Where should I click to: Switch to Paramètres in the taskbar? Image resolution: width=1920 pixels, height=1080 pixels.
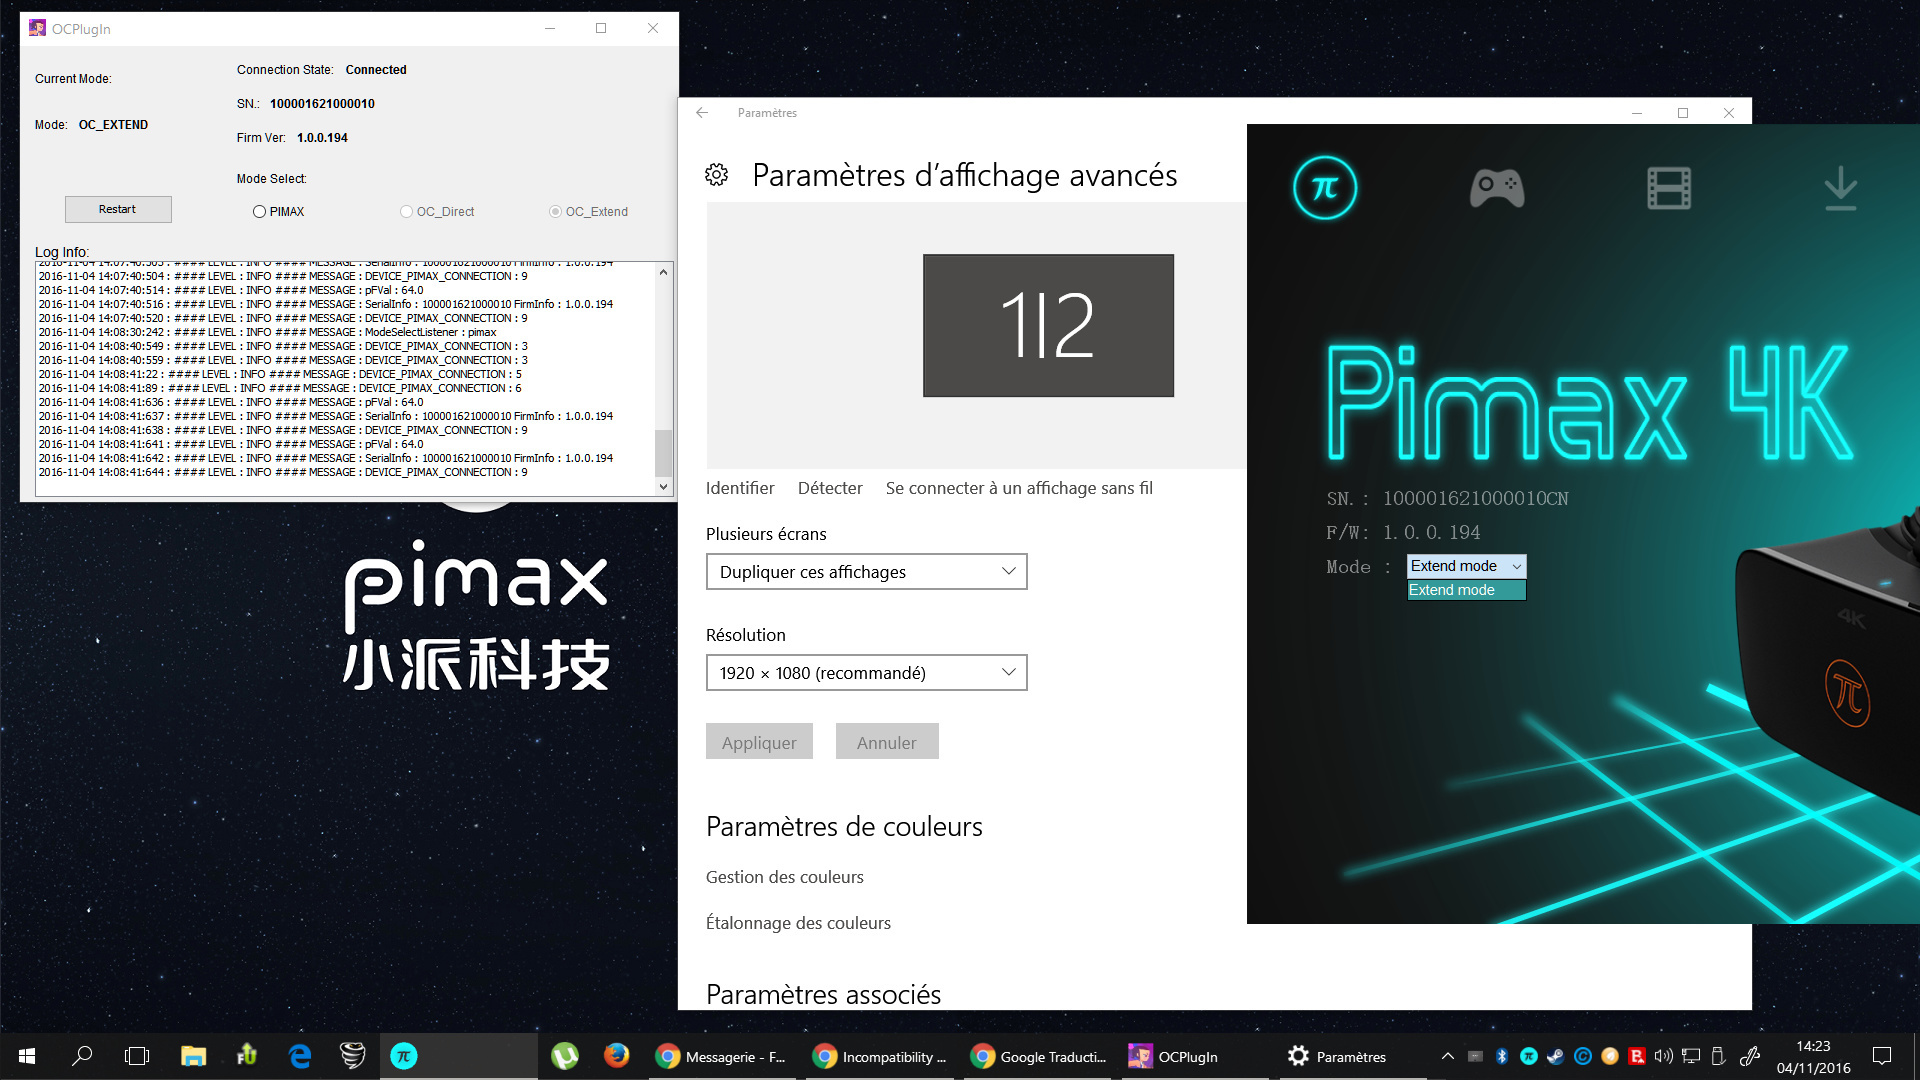pyautogui.click(x=1354, y=1056)
